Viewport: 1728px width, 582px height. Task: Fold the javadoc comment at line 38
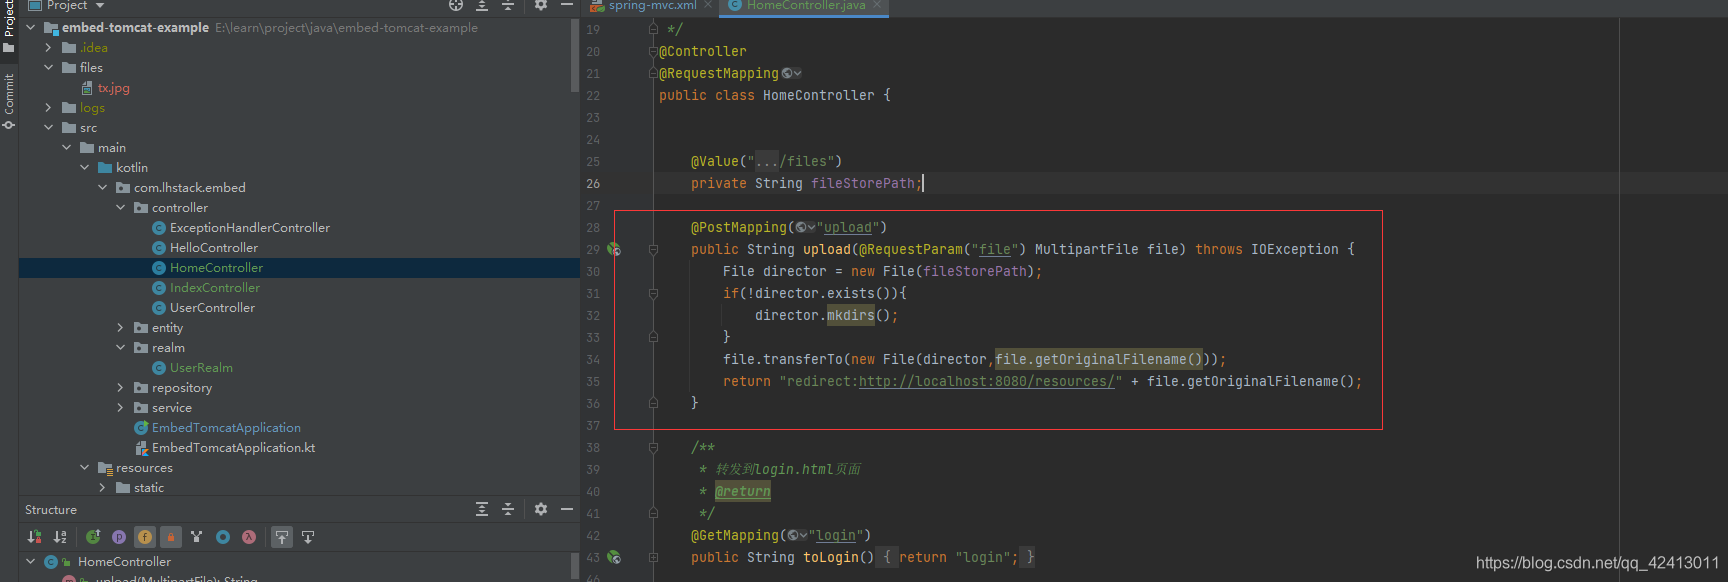click(653, 447)
